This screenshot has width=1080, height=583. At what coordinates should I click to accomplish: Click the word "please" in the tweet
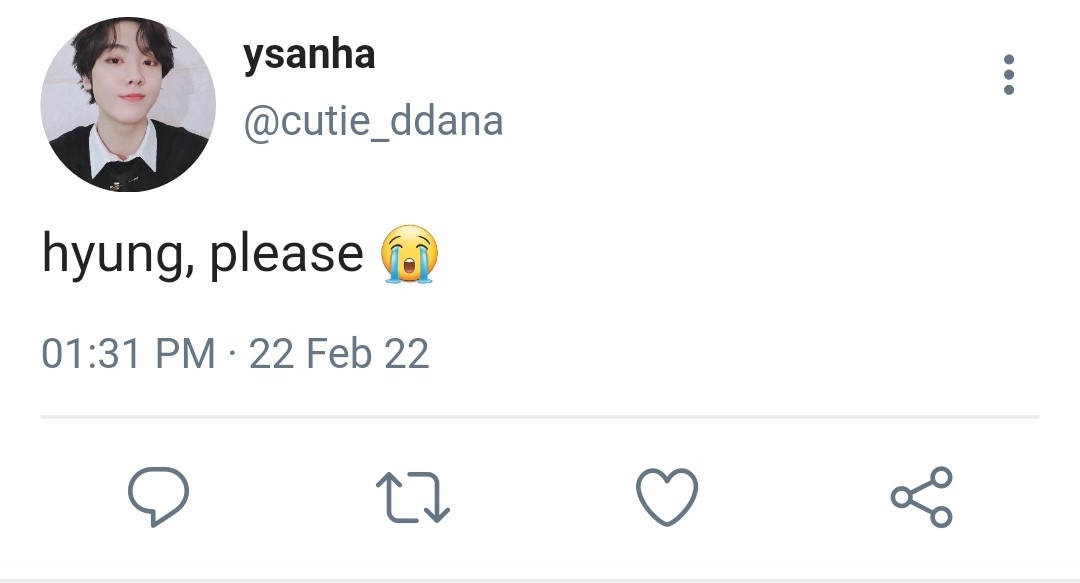pyautogui.click(x=286, y=255)
